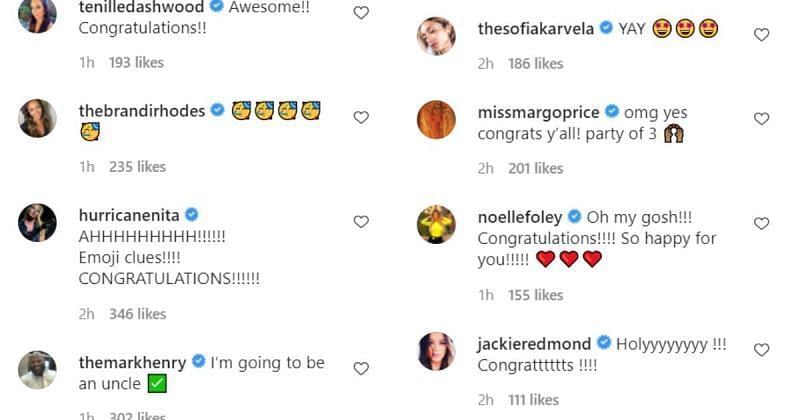The height and width of the screenshot is (420, 800).
Task: Open missmargoprice's profile picture
Action: (x=436, y=120)
